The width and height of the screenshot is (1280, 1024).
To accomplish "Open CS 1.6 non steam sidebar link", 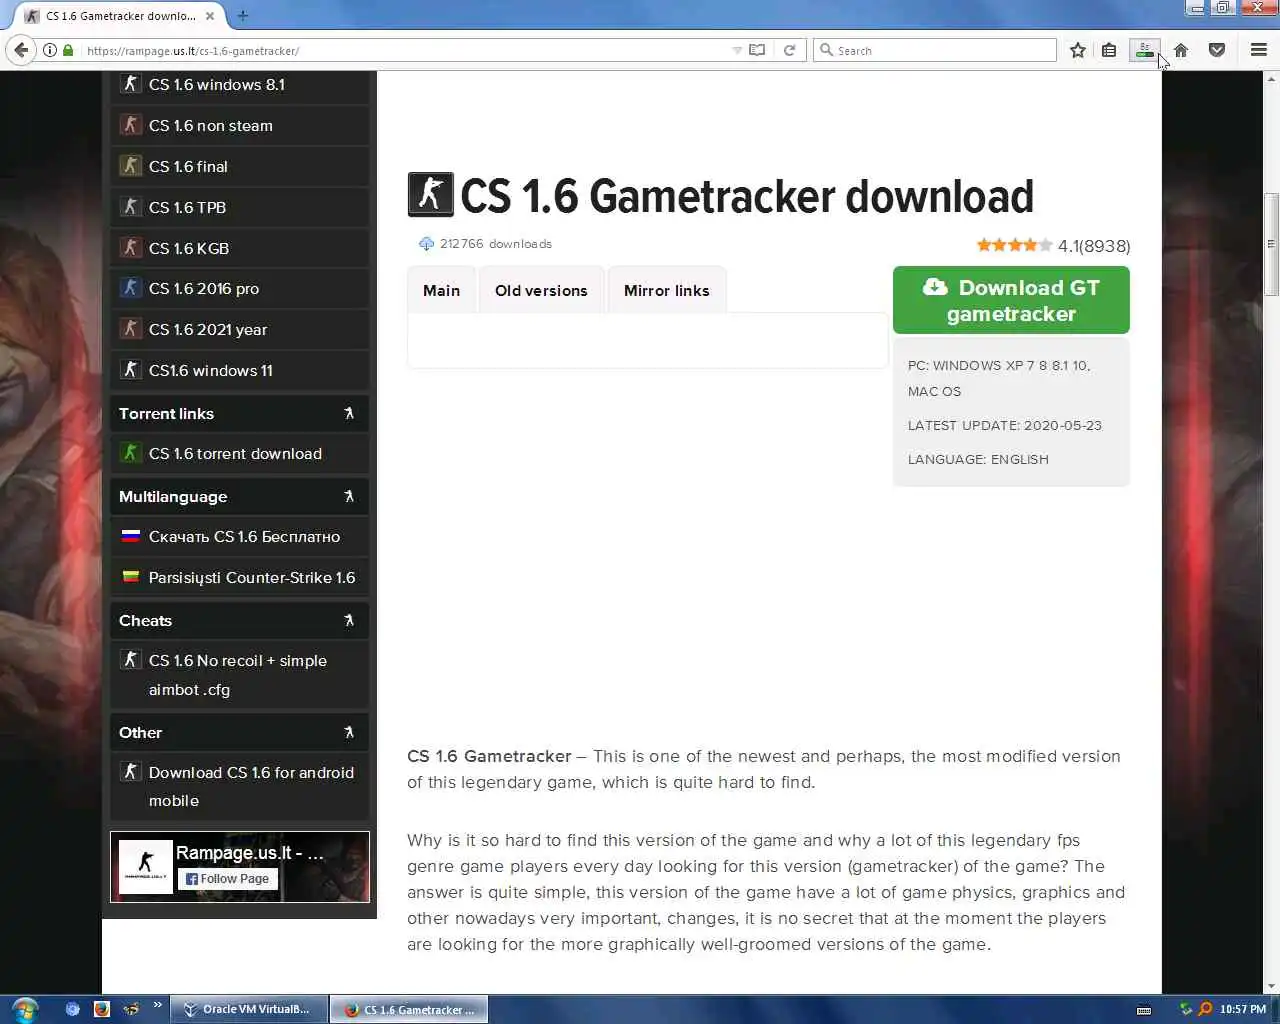I will 211,126.
